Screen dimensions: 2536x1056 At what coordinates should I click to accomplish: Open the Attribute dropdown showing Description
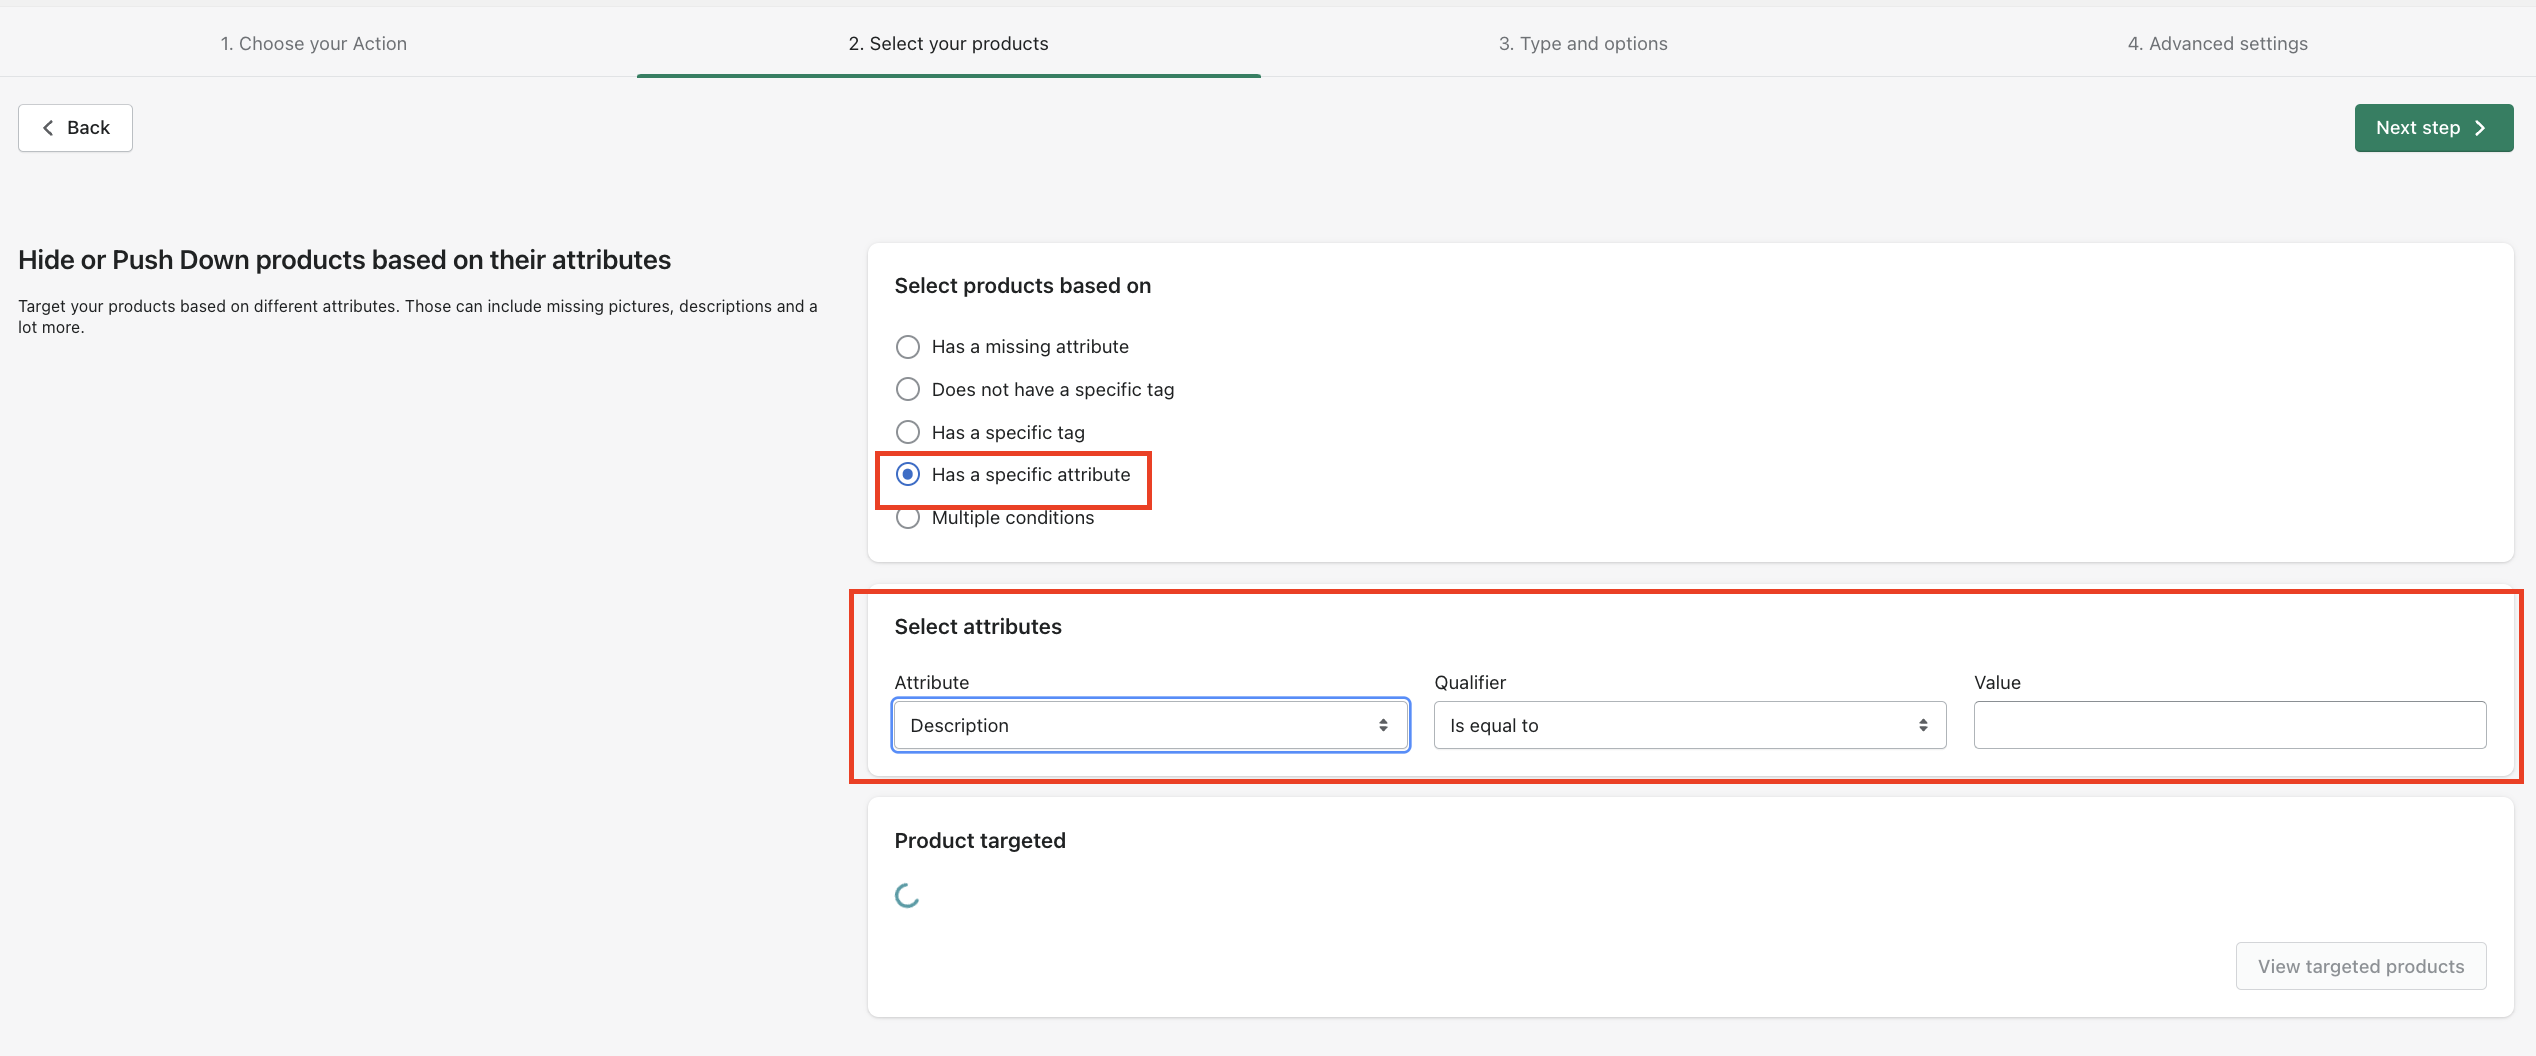pos(1150,725)
